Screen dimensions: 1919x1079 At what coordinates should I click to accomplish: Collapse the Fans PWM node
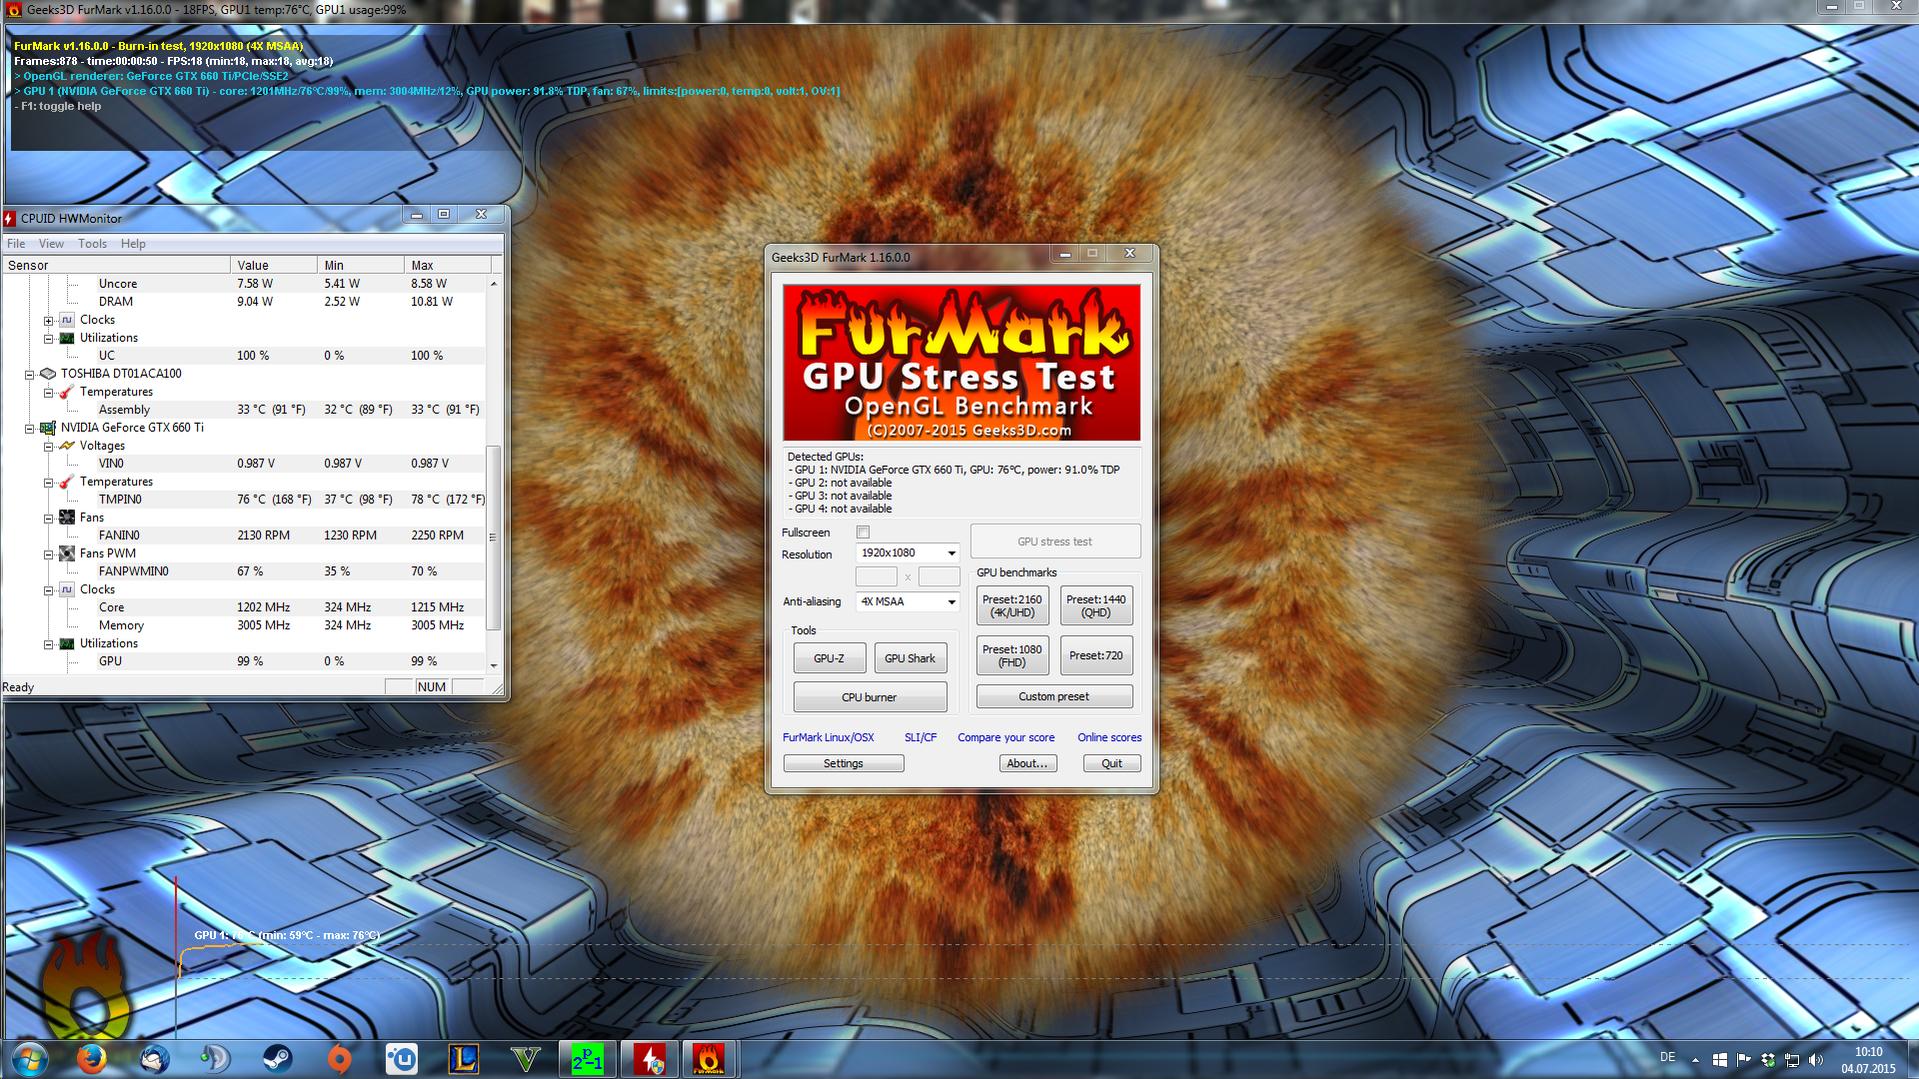(48, 554)
